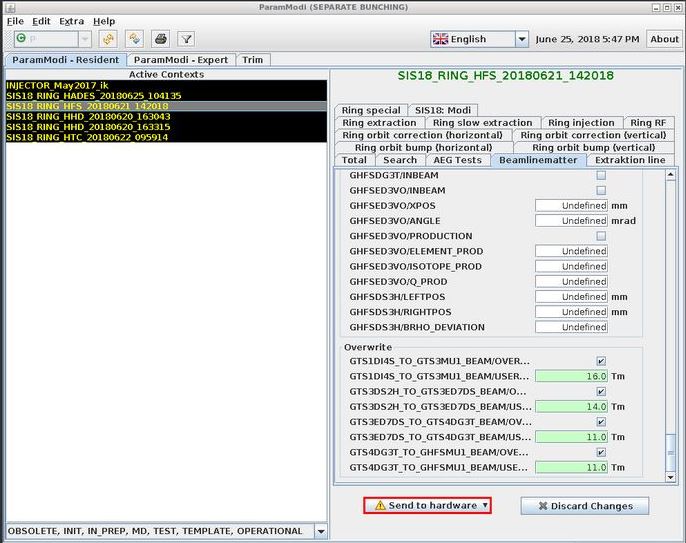Expand the context status filter dropdown
The width and height of the screenshot is (686, 543).
pyautogui.click(x=320, y=531)
